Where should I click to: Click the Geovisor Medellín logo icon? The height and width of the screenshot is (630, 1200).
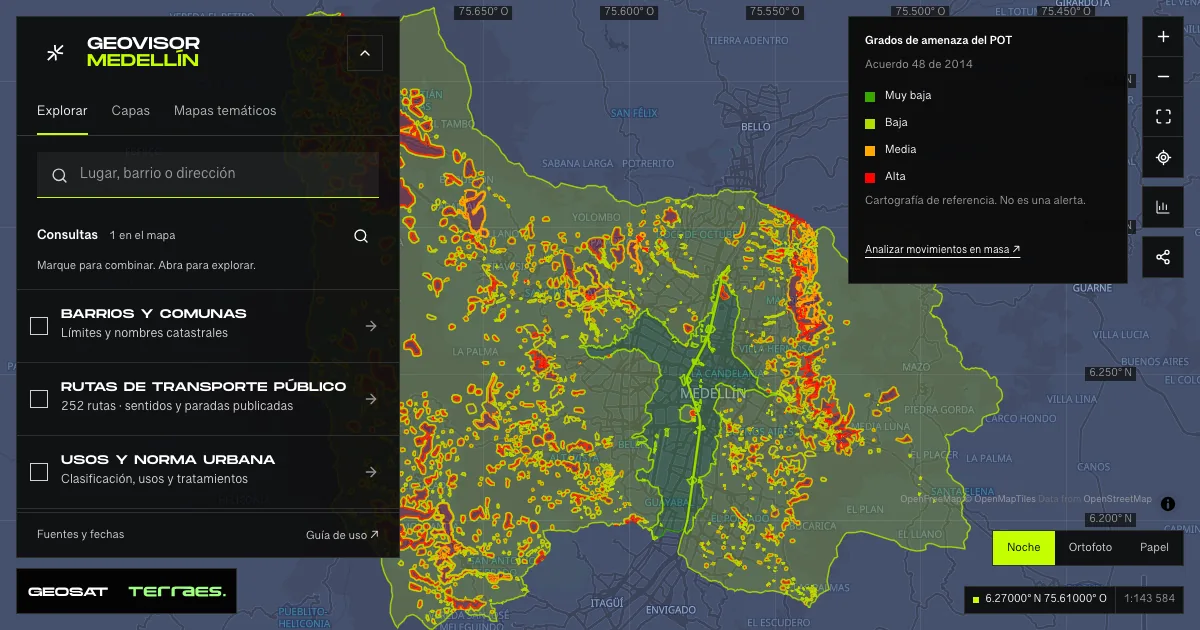pos(56,52)
